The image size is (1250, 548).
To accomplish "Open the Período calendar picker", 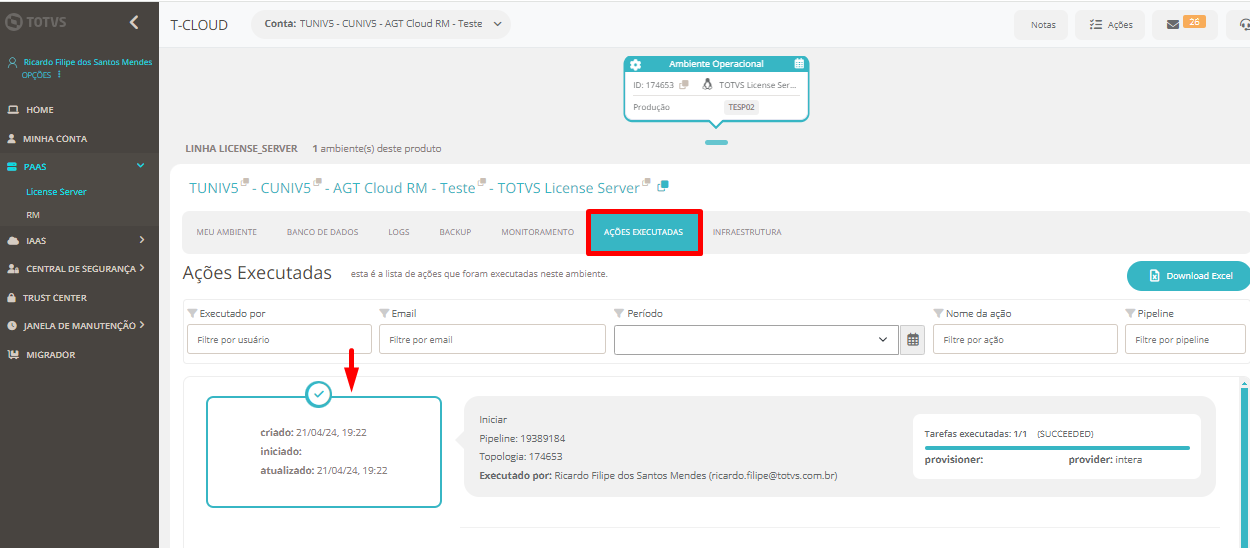I will click(x=912, y=340).
